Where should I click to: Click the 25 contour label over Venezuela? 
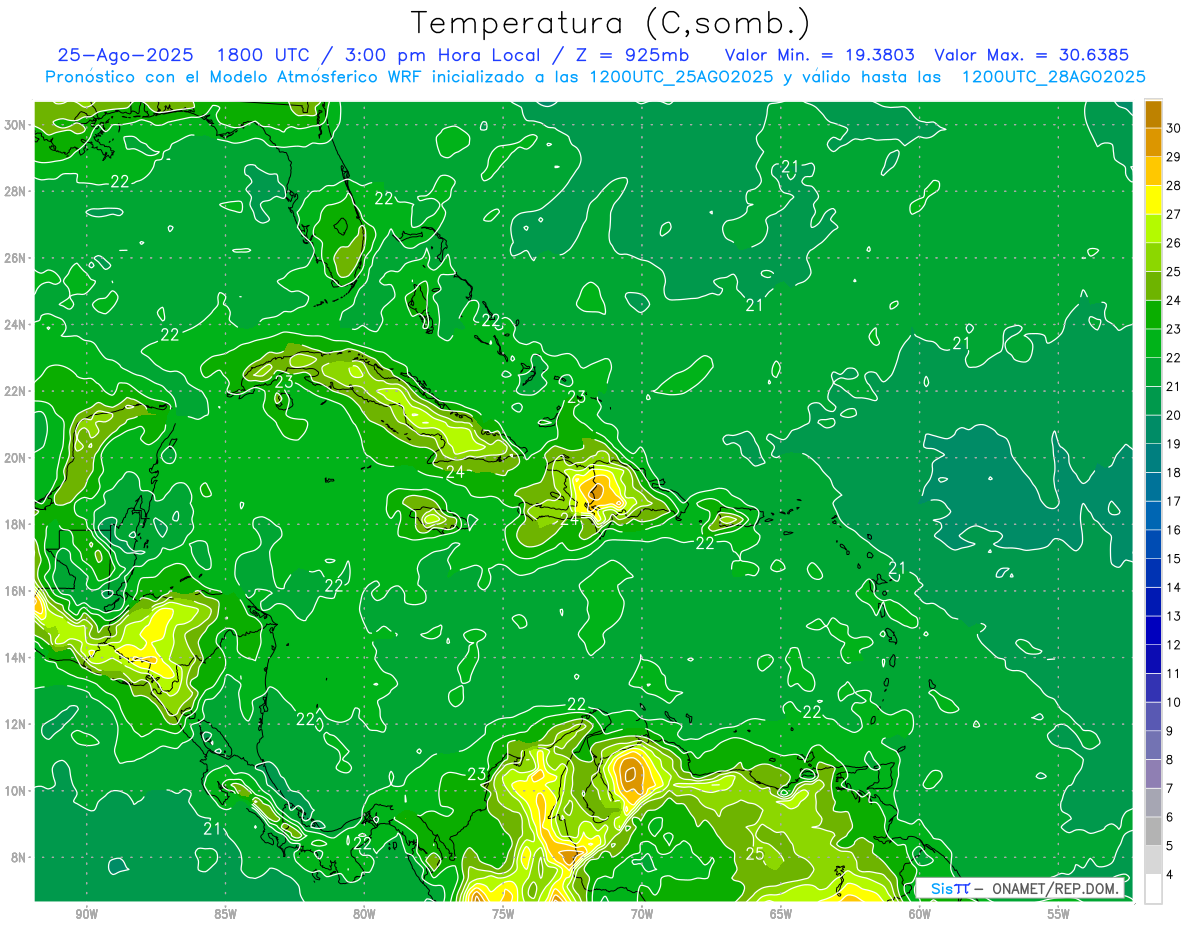coord(755,854)
